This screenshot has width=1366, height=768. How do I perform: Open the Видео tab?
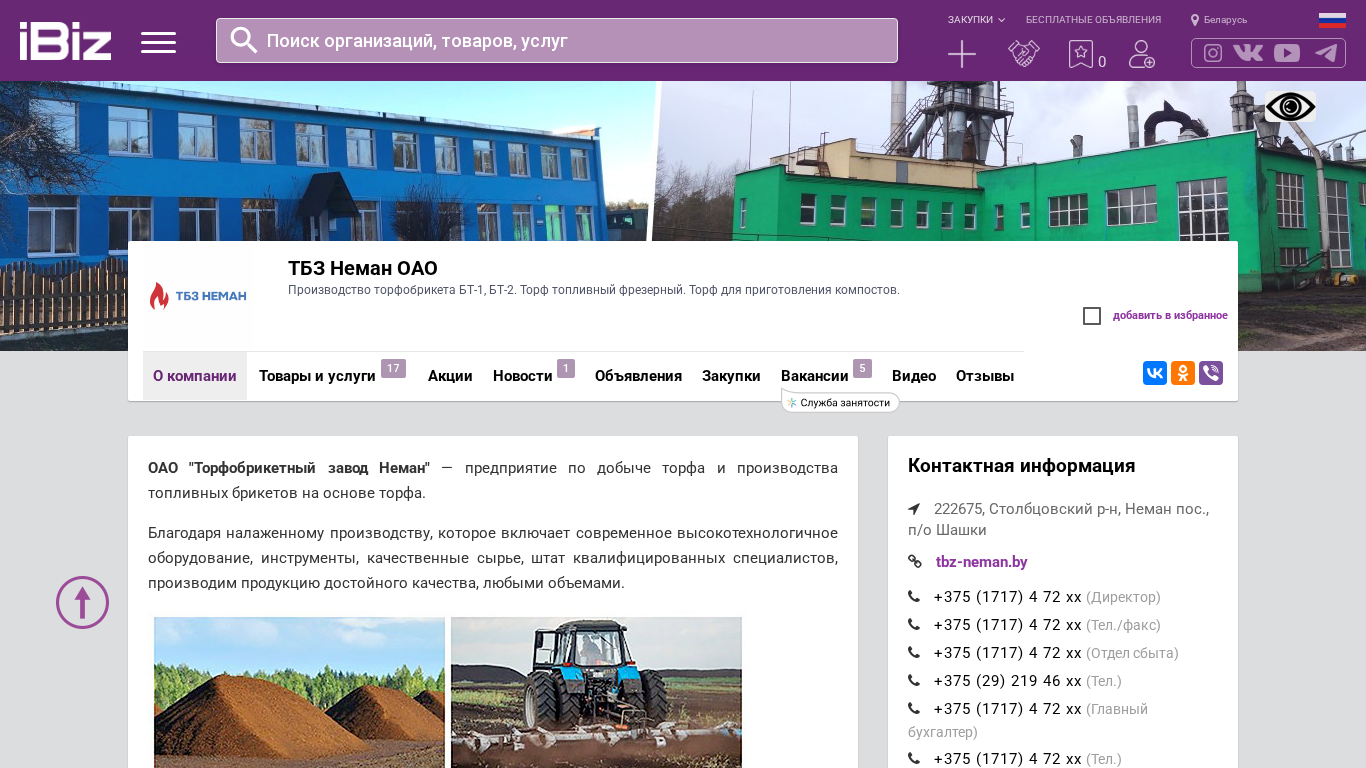pos(914,376)
